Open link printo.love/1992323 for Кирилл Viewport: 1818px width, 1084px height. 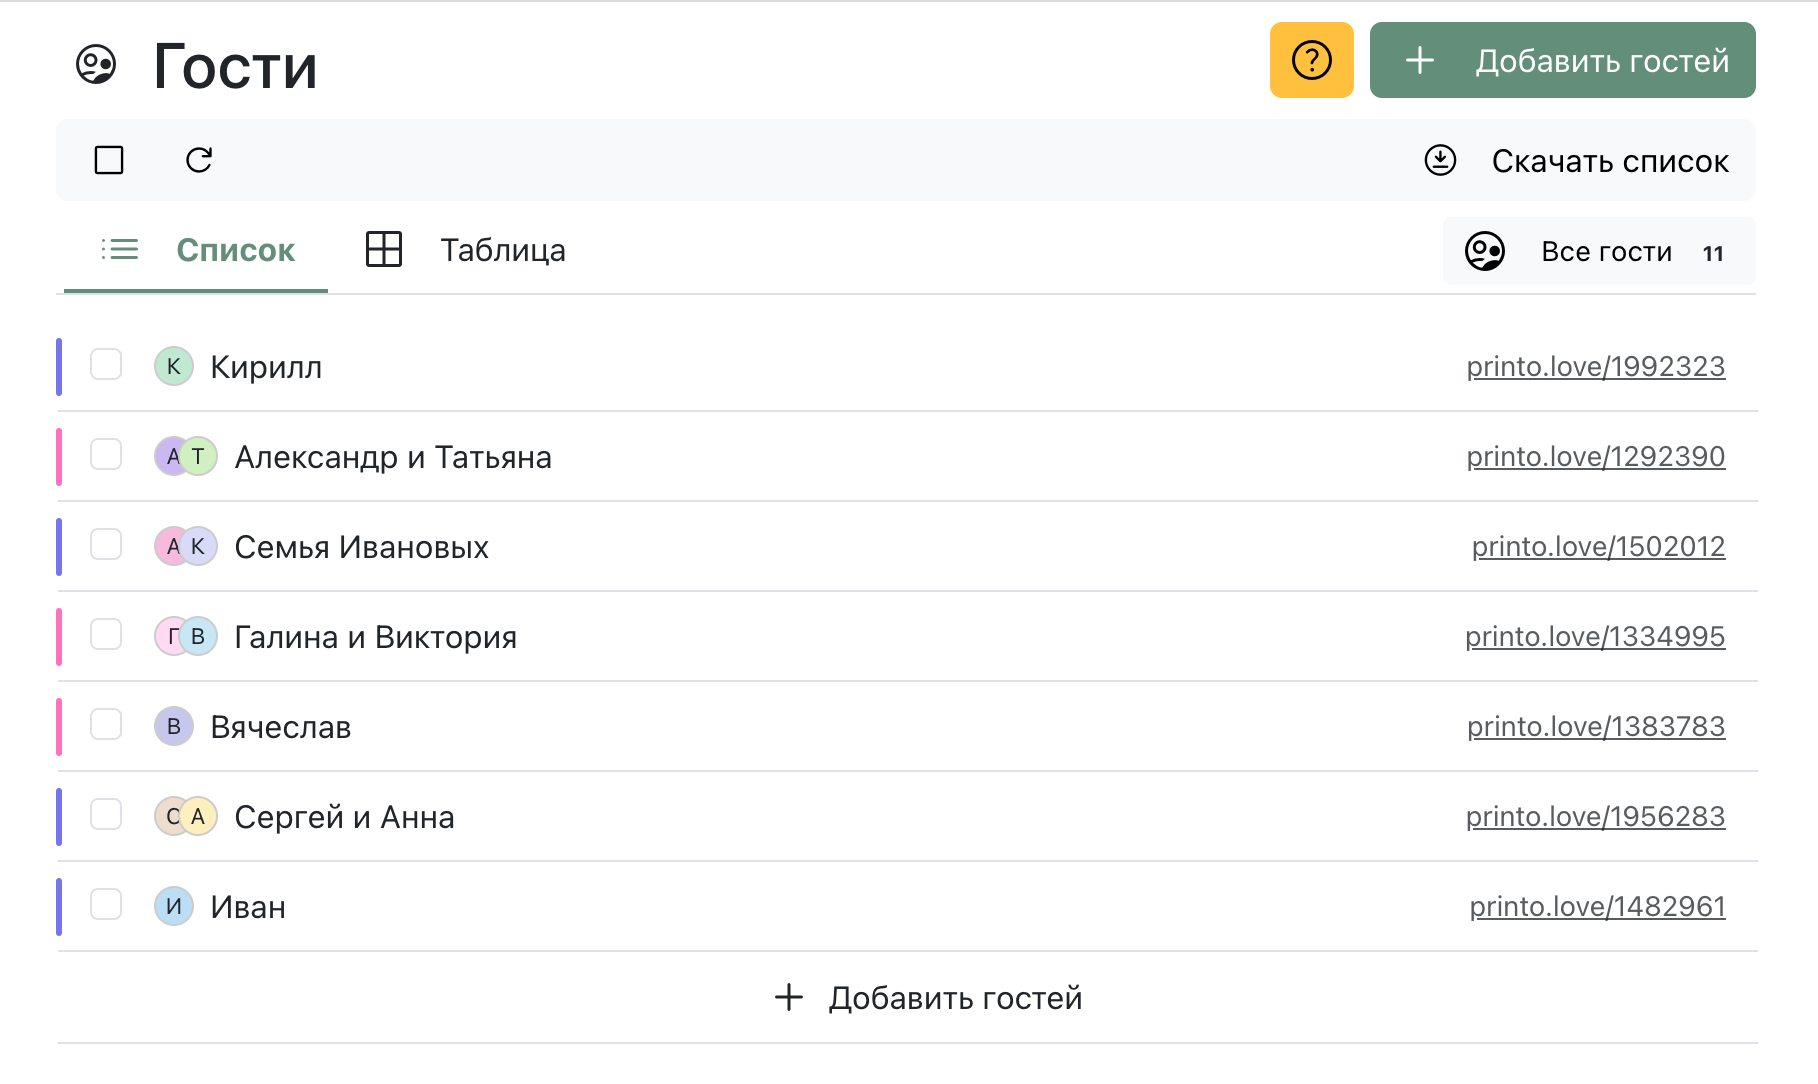(1595, 367)
